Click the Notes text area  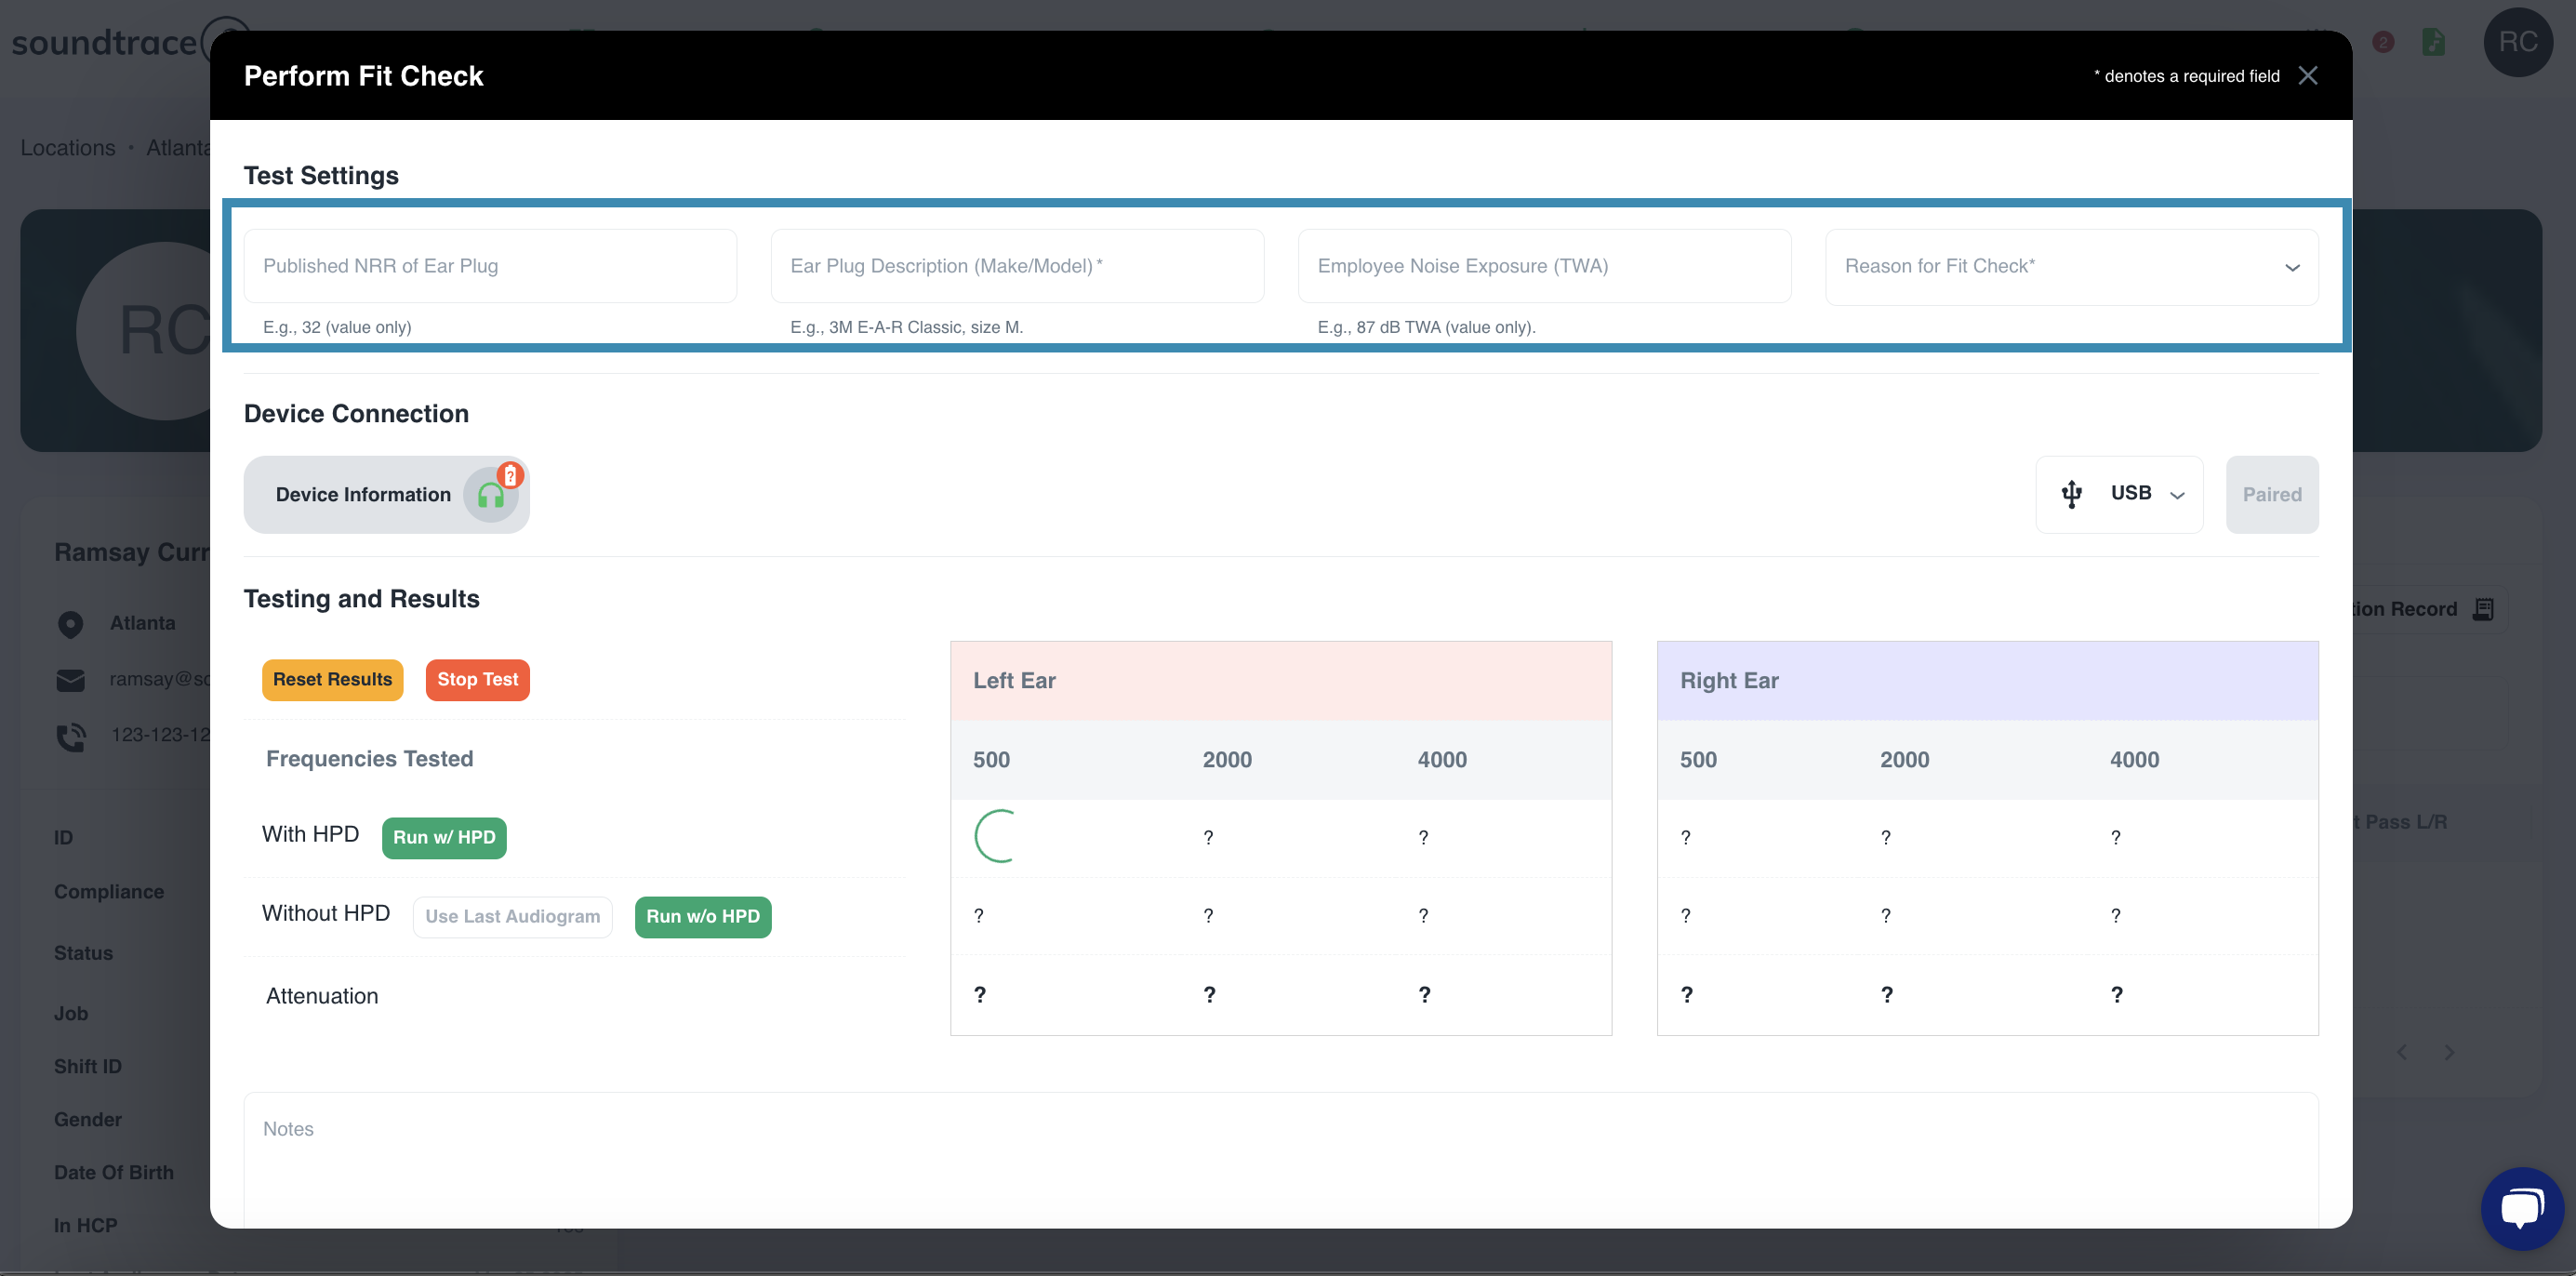pyautogui.click(x=1280, y=1160)
